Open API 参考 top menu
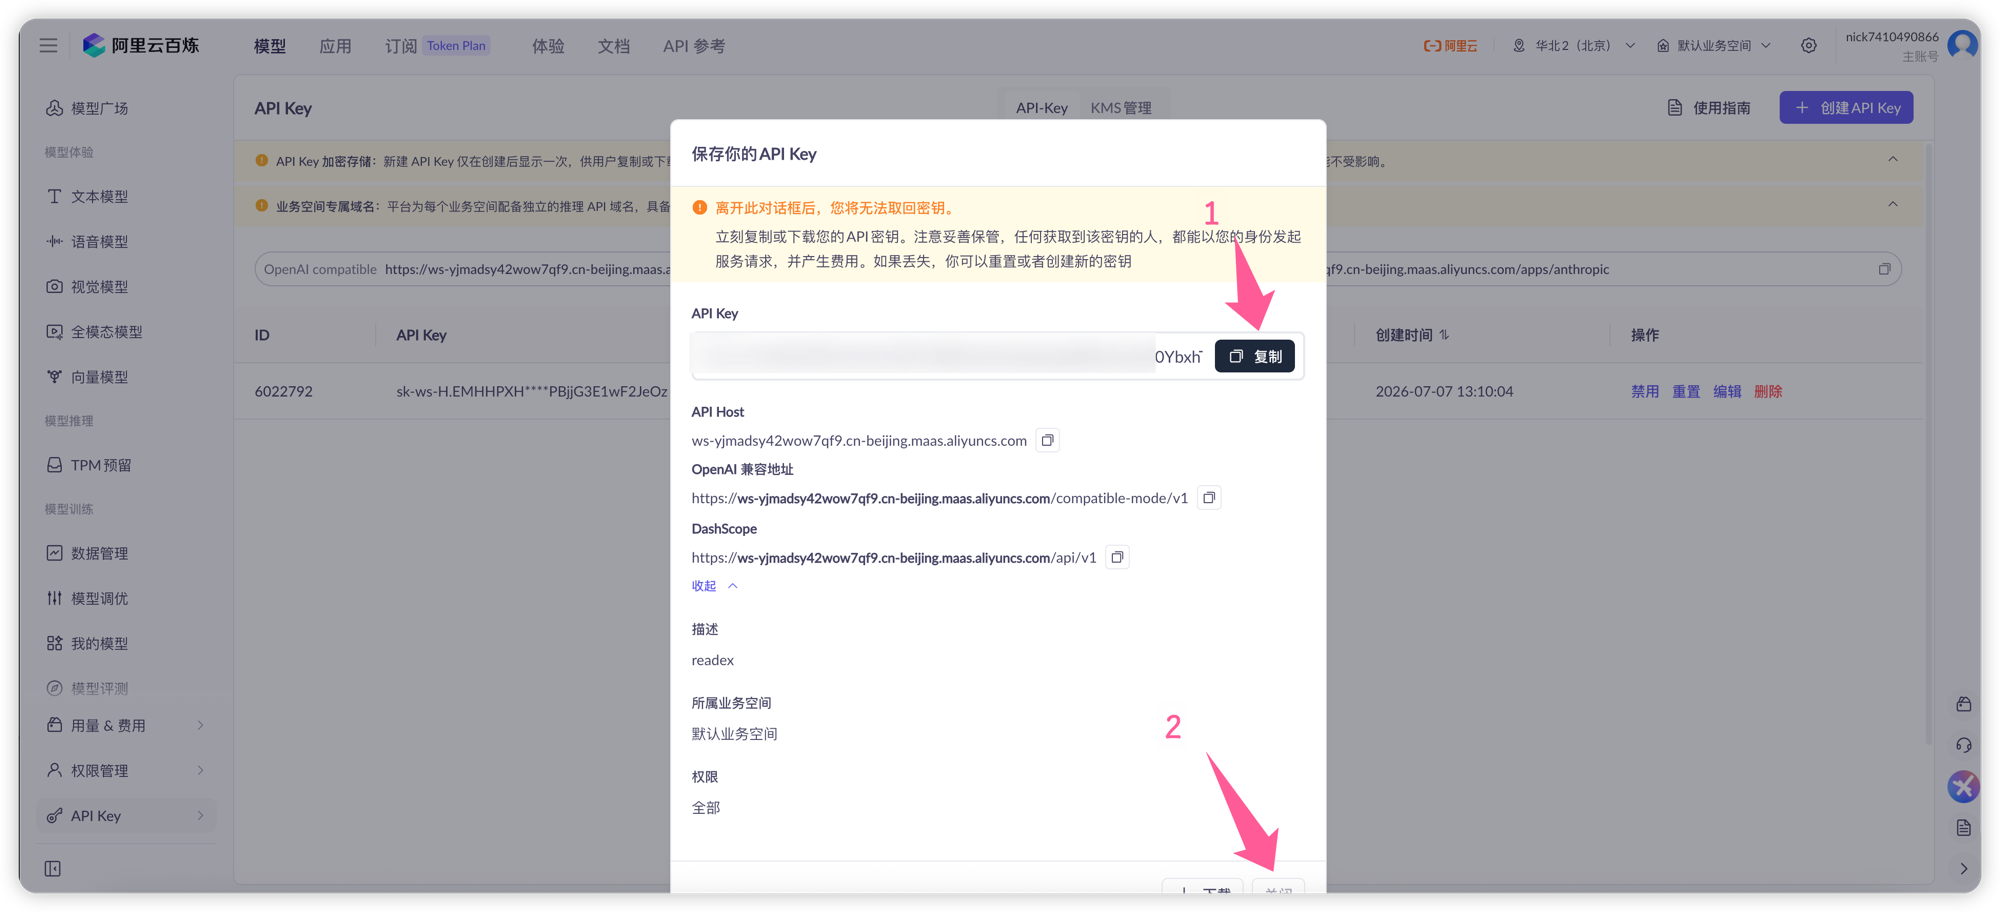The width and height of the screenshot is (2000, 912). (x=694, y=46)
